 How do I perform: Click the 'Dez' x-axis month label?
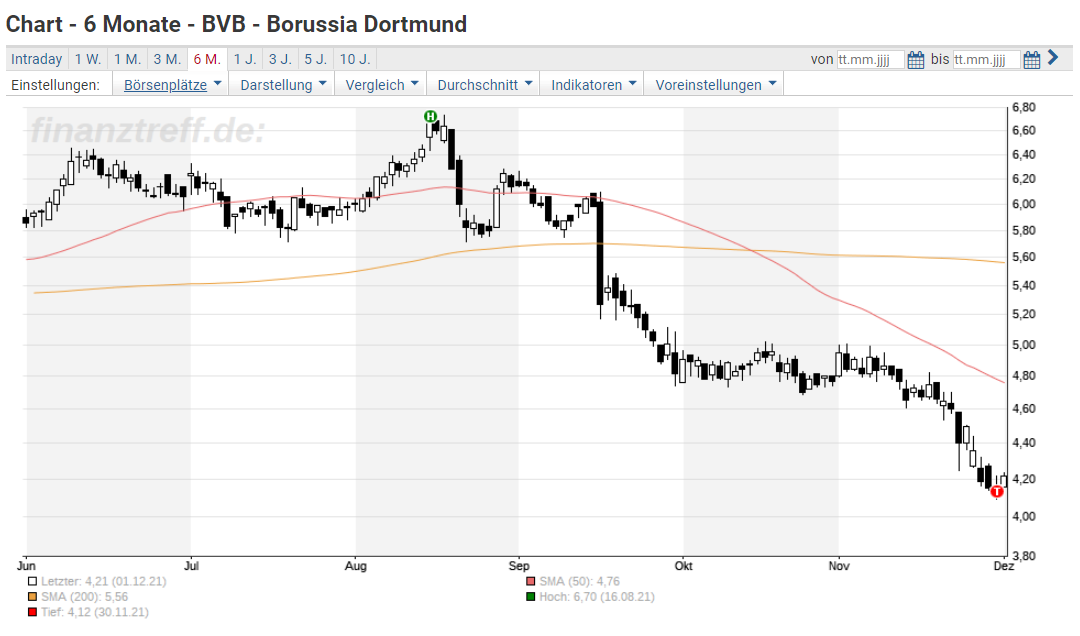tap(1004, 566)
